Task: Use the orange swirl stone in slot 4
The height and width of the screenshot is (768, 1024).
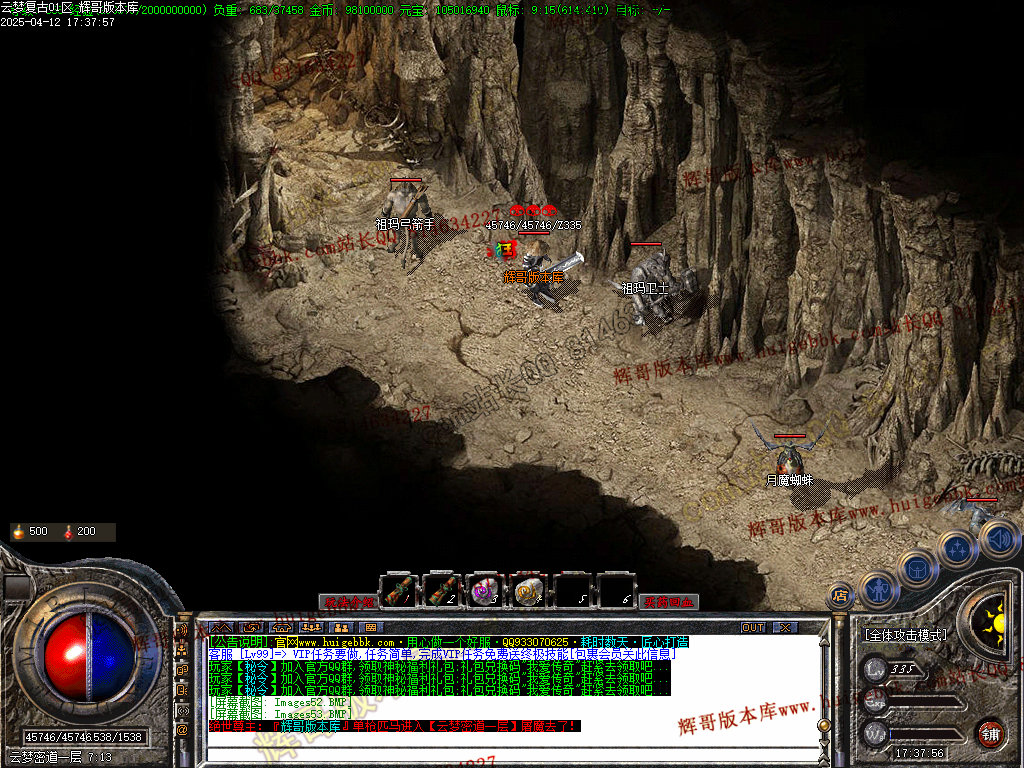Action: click(x=528, y=590)
